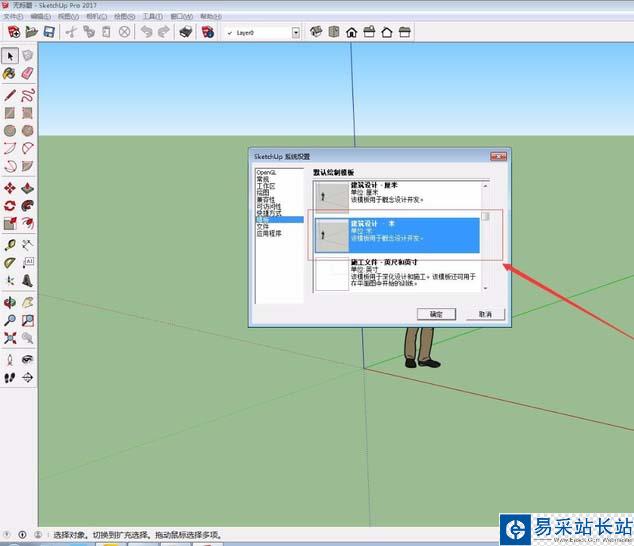The width and height of the screenshot is (634, 546).
Task: Activate the Axes tool
Action: 10,280
